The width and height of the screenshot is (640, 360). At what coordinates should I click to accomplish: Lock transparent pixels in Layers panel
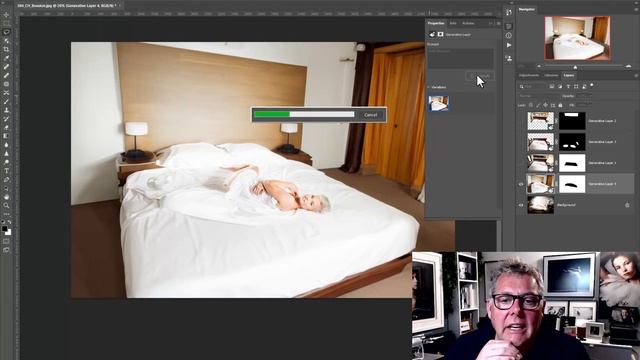point(531,105)
